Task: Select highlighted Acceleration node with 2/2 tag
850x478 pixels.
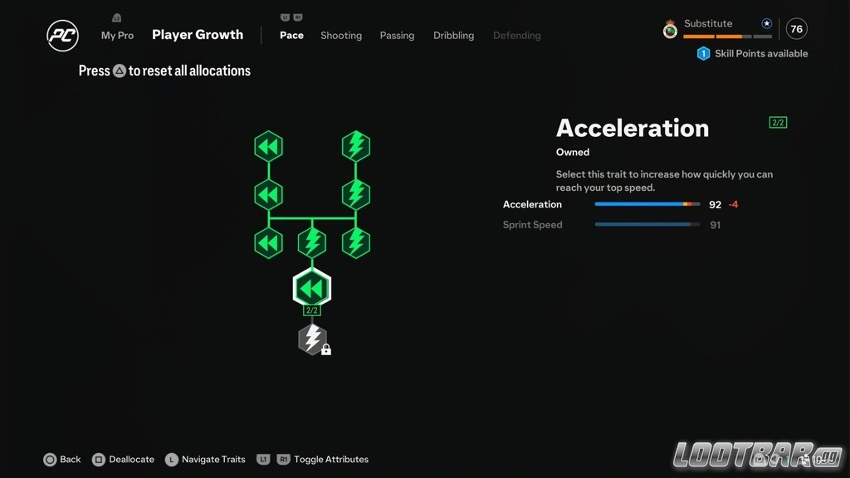Action: pos(312,288)
